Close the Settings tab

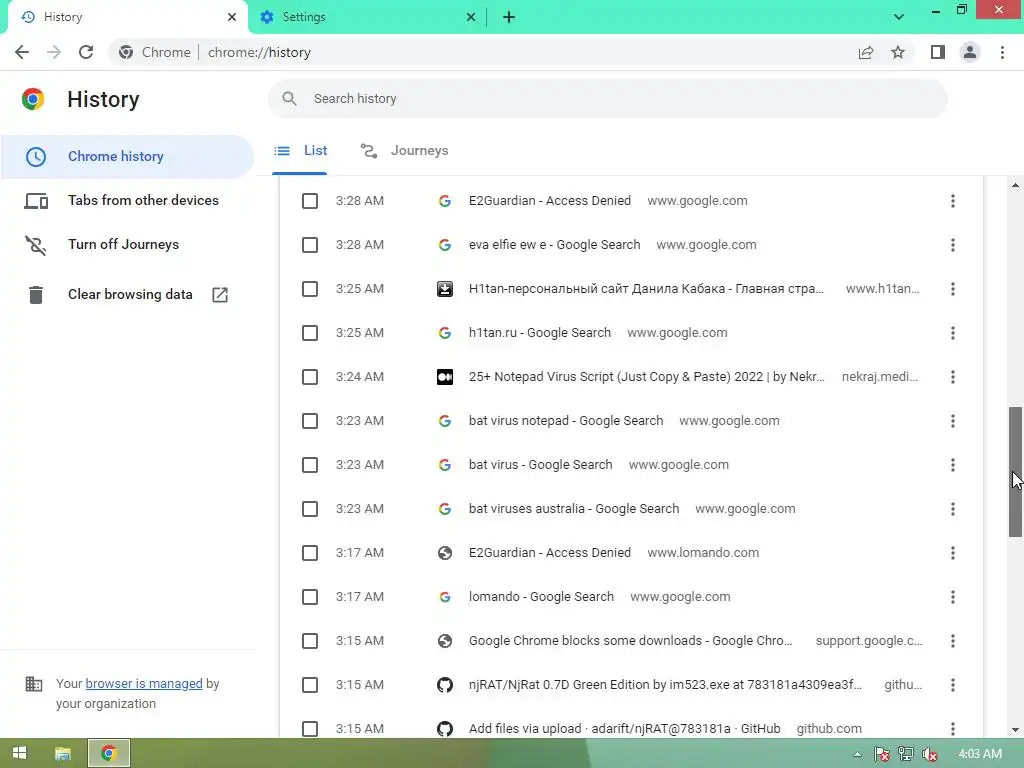point(471,17)
